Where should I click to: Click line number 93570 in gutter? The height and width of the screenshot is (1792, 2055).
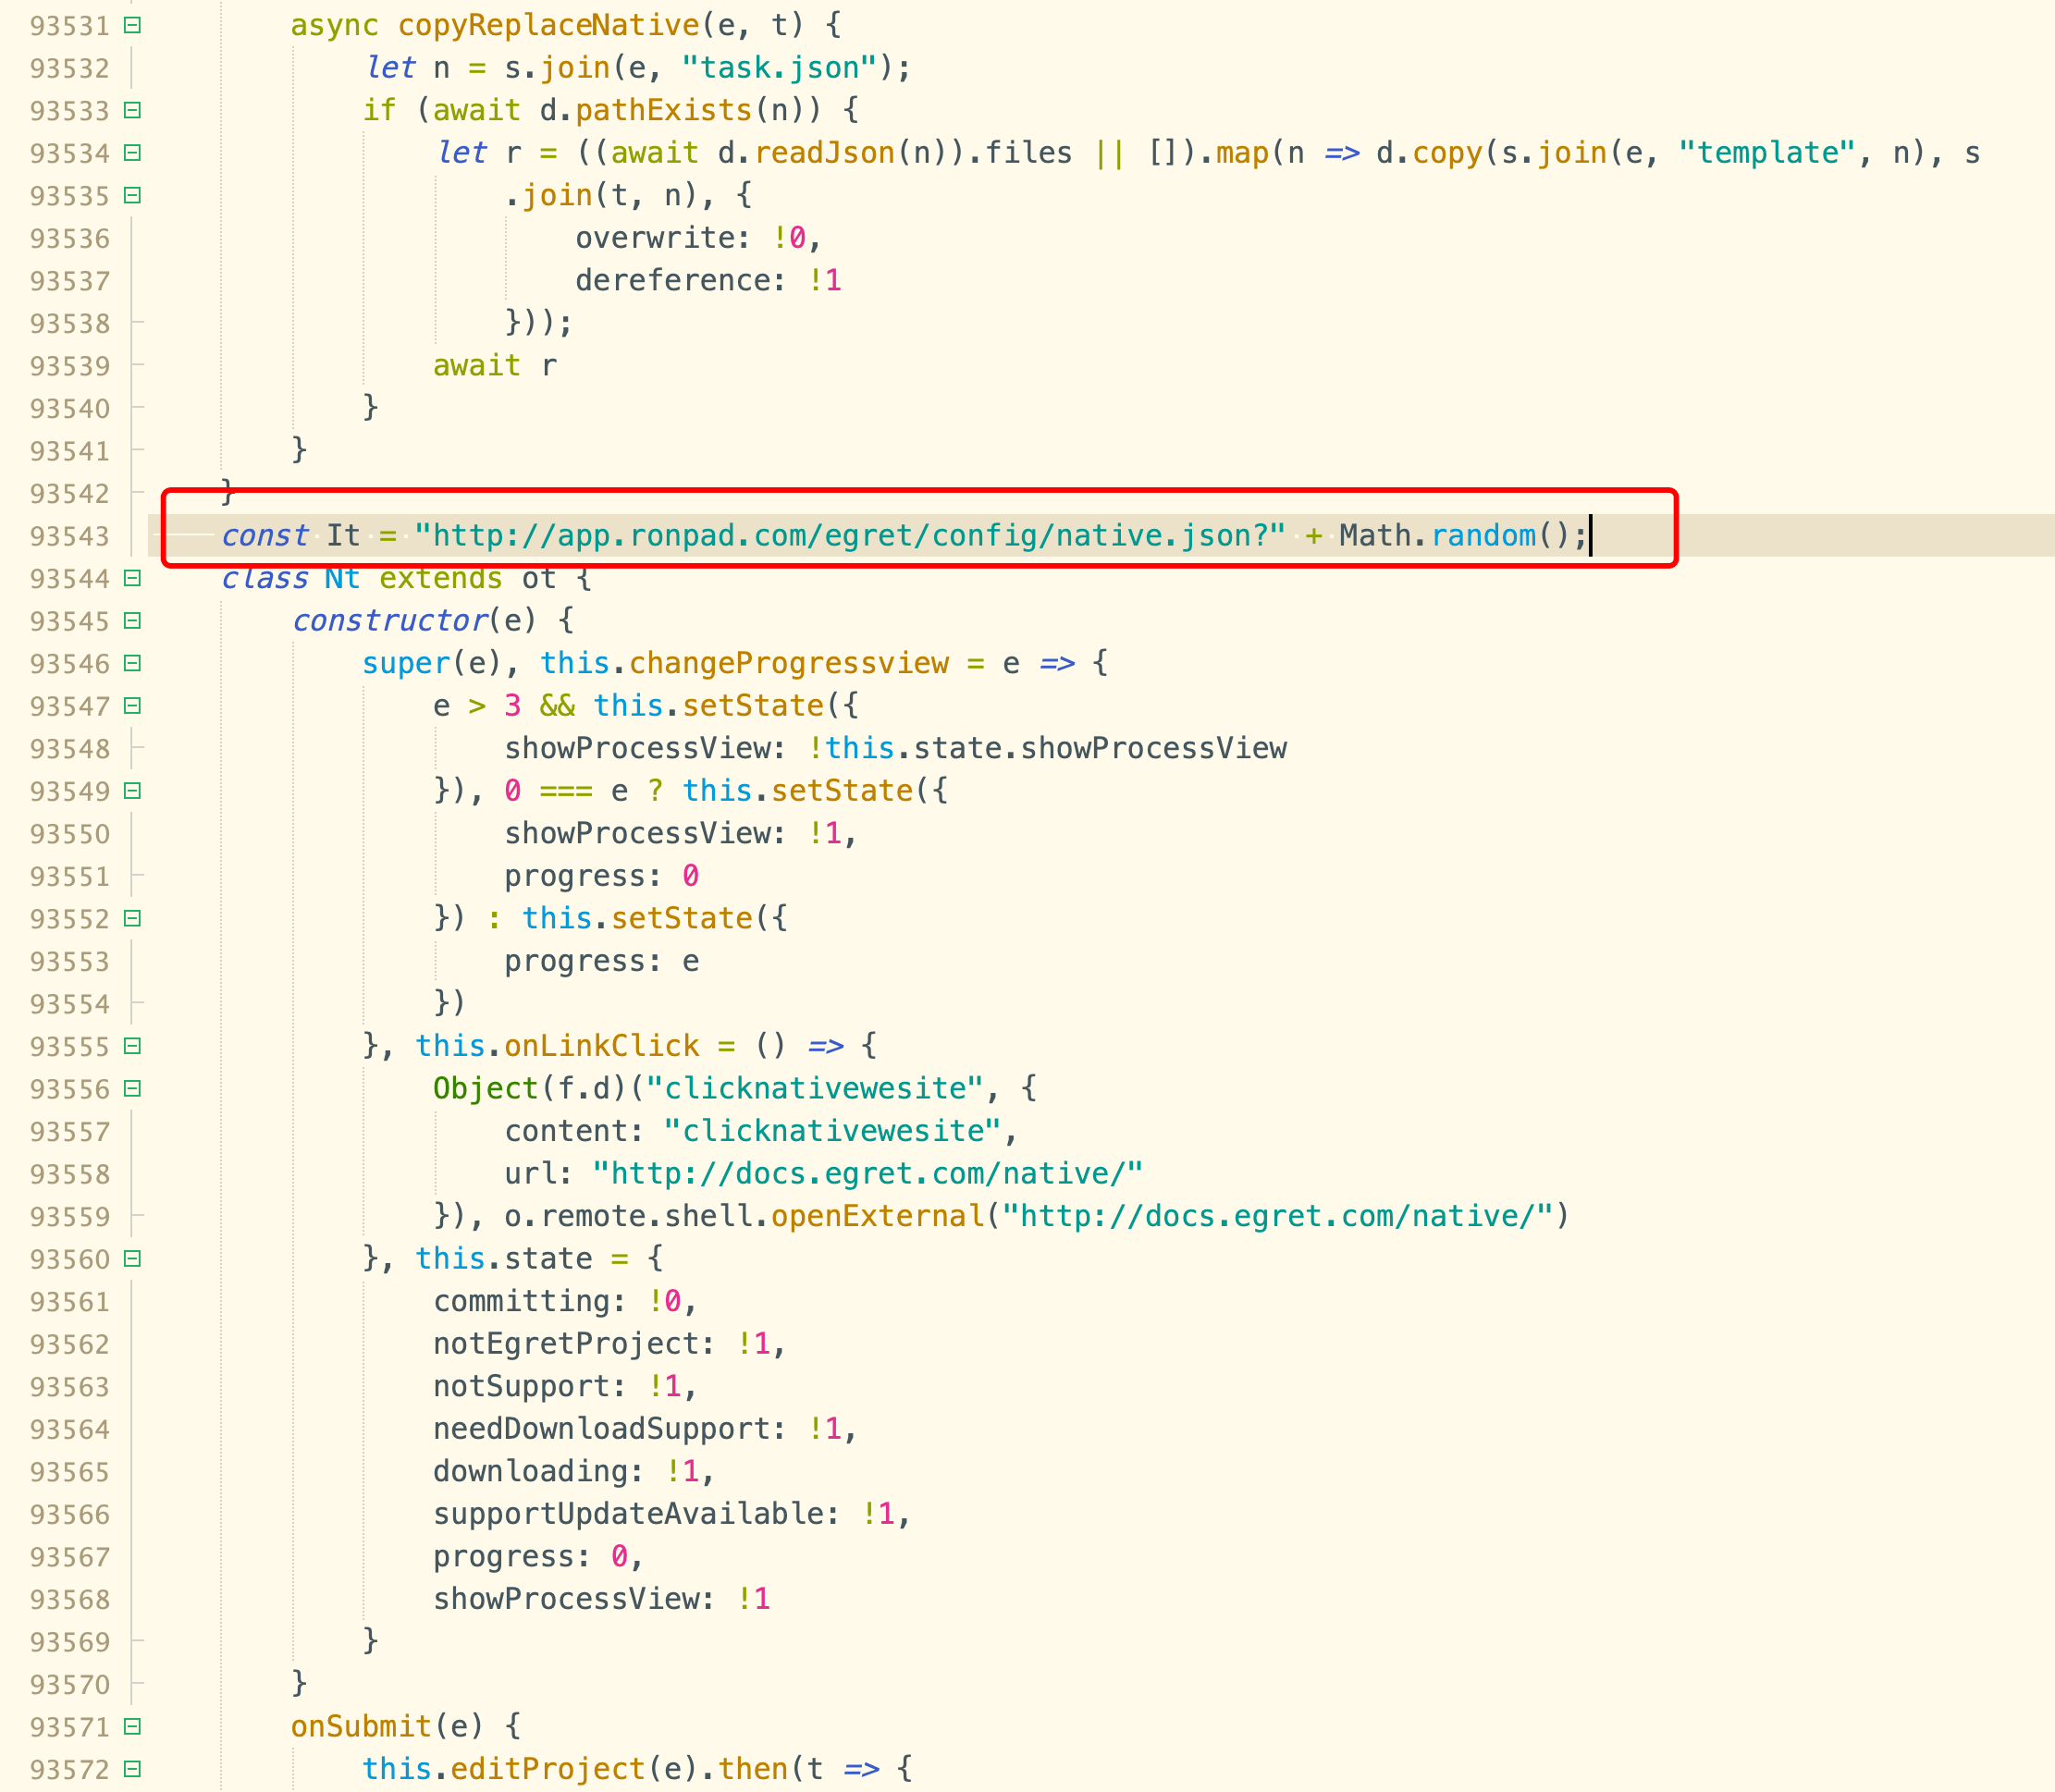tap(69, 1685)
